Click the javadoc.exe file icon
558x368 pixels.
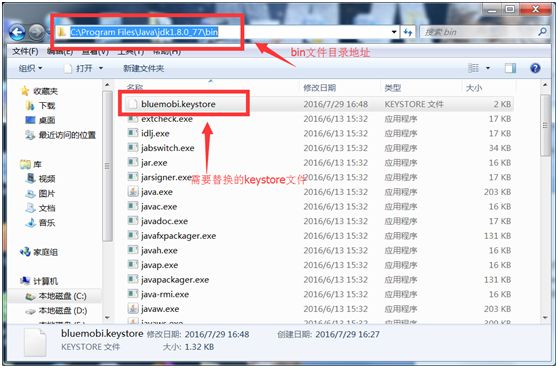click(133, 221)
